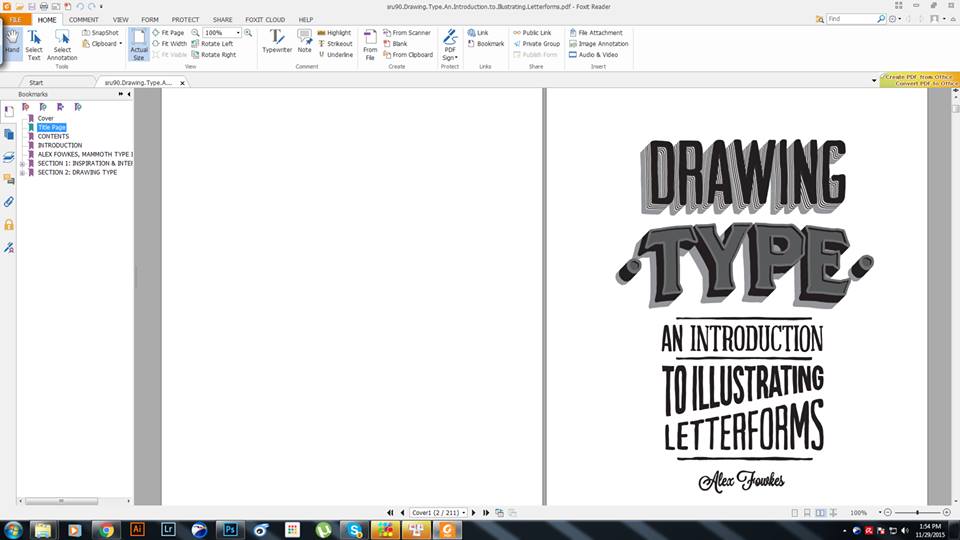Adjust the zoom slider in status bar
The width and height of the screenshot is (960, 540).
coord(918,512)
